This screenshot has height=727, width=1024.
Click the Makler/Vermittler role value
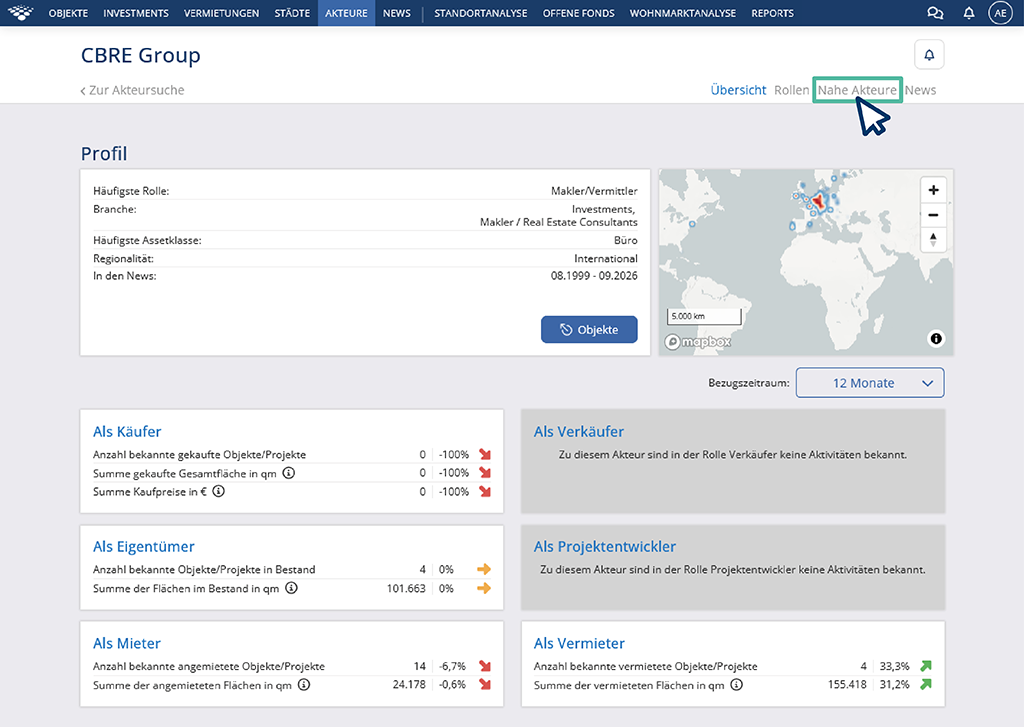(594, 191)
